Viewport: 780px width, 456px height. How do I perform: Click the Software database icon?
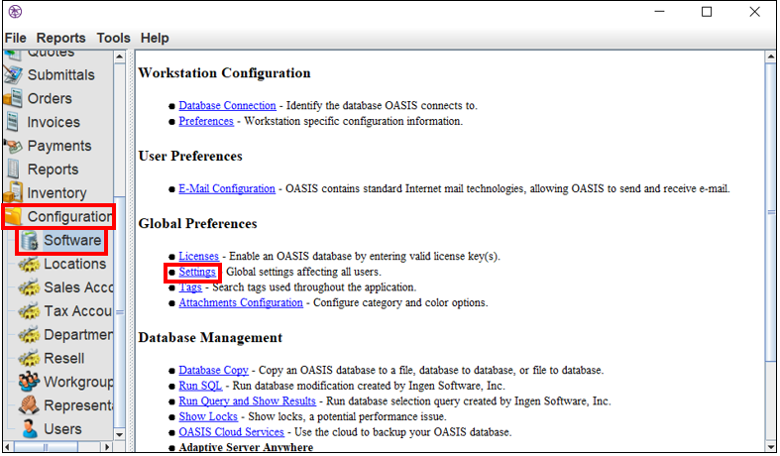click(29, 240)
